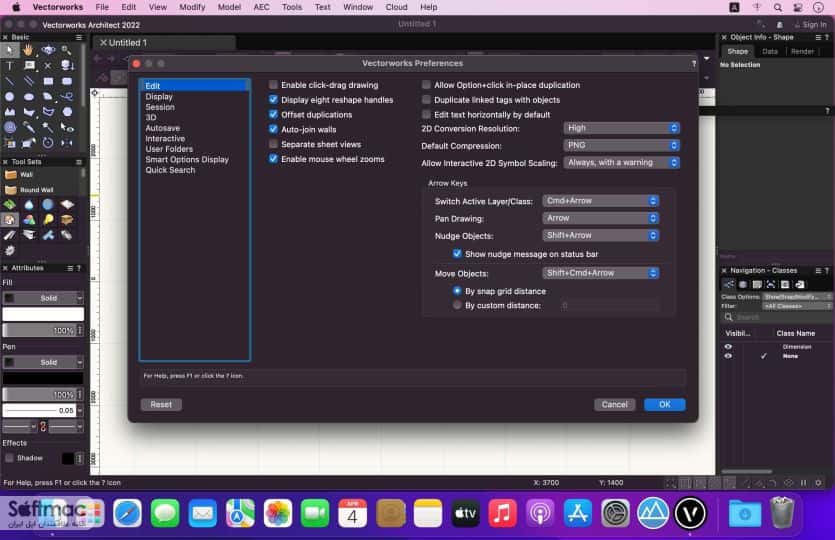The width and height of the screenshot is (835, 540).
Task: Toggle Show nudge message on status bar
Action: coord(457,254)
